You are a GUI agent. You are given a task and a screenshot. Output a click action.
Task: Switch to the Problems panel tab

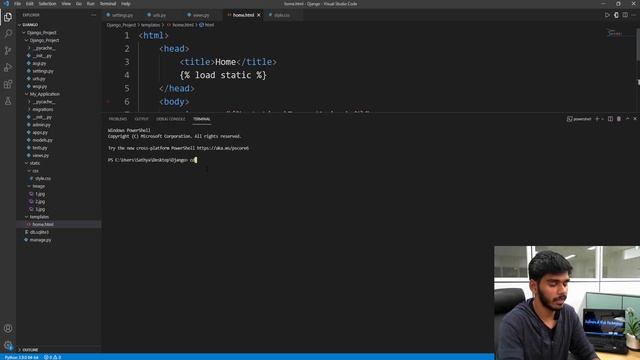(x=118, y=119)
